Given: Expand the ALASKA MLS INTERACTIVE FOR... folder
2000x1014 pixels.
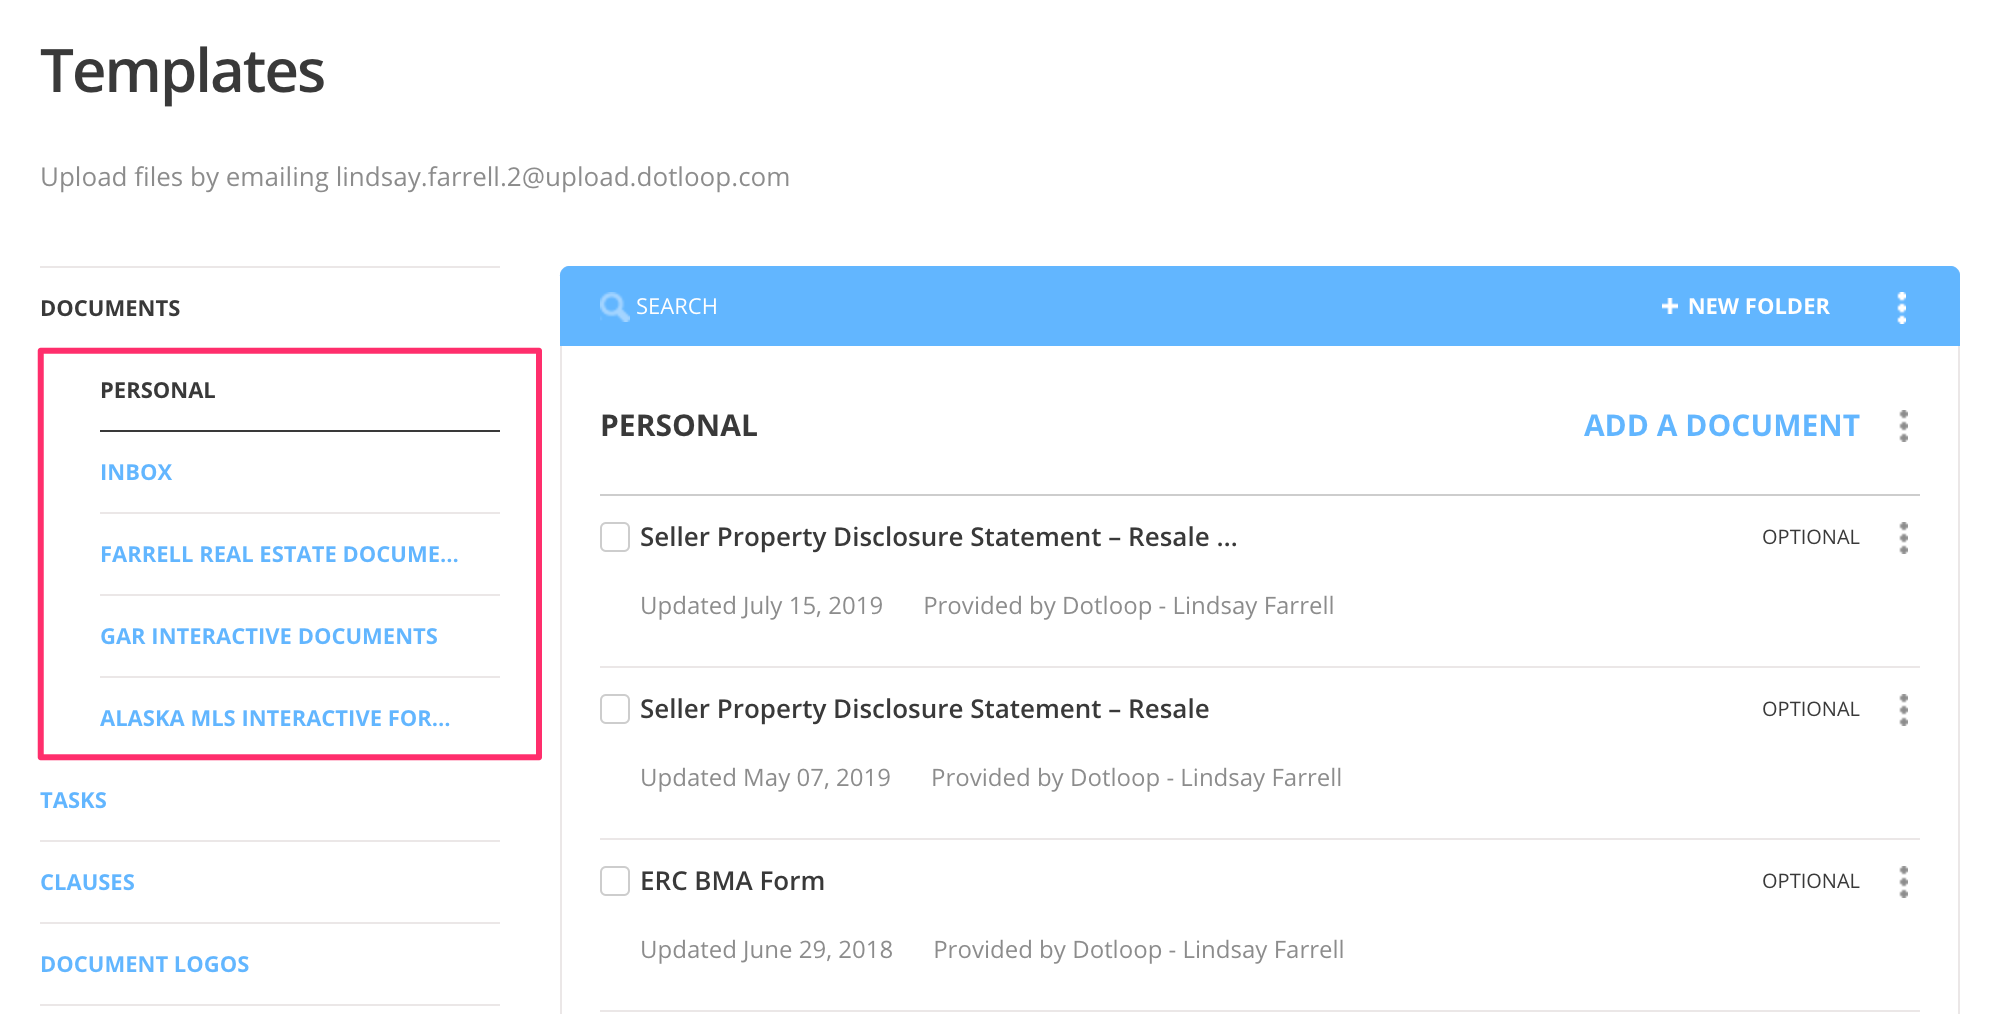Looking at the screenshot, I should pos(275,717).
